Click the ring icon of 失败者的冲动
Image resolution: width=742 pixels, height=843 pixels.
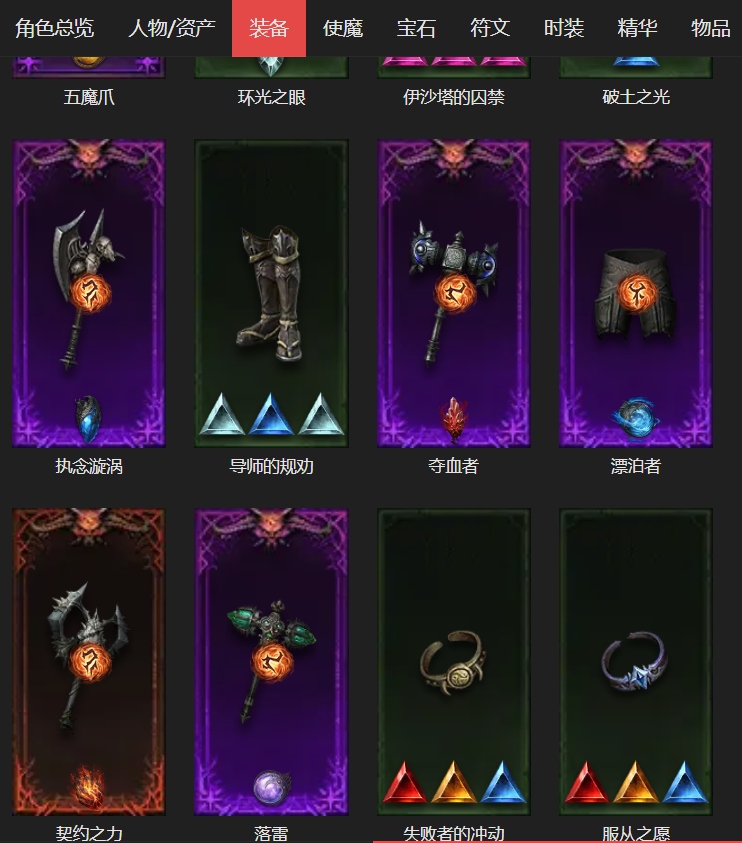pyautogui.click(x=453, y=662)
